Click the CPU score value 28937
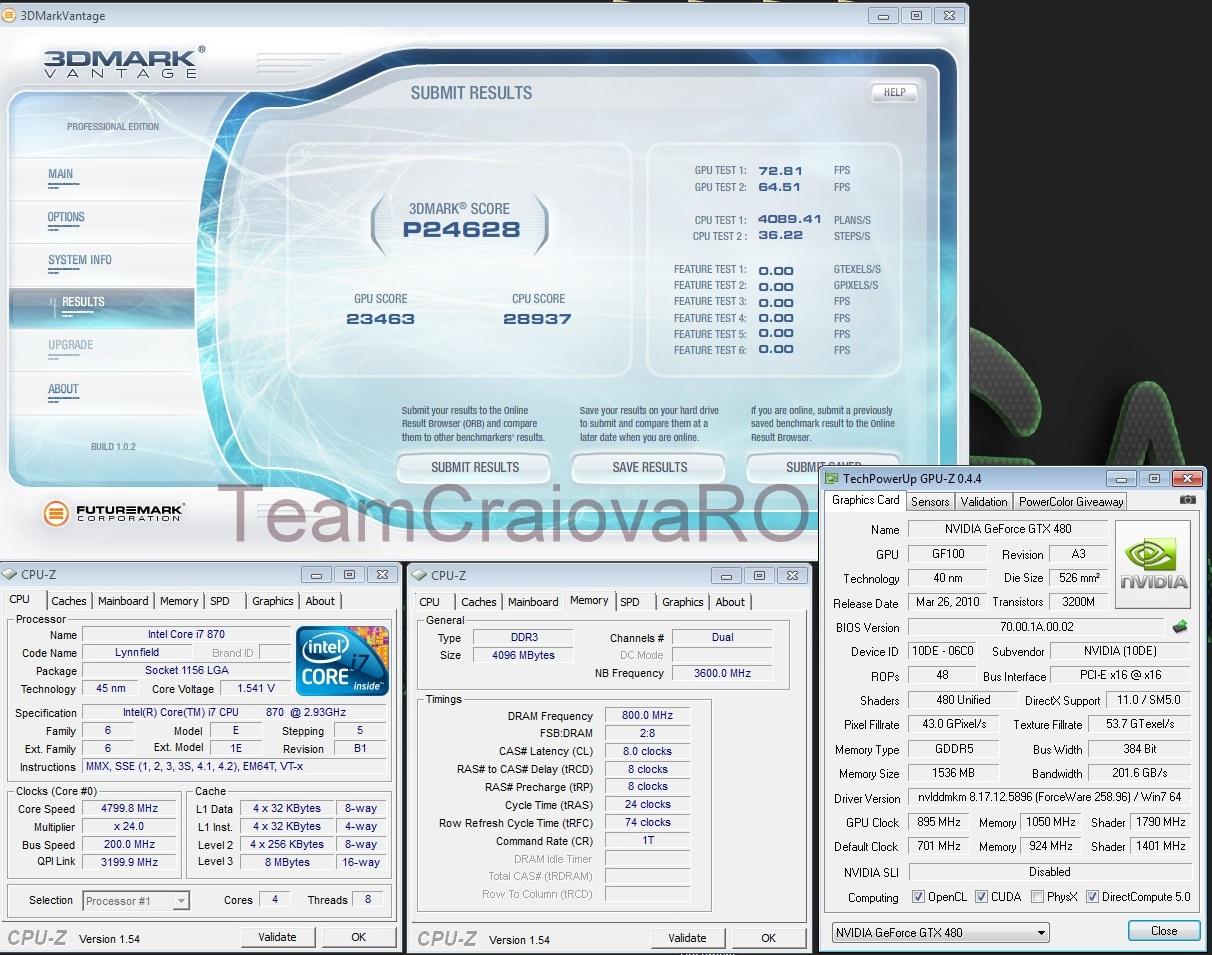Image resolution: width=1212 pixels, height=955 pixels. click(x=537, y=319)
